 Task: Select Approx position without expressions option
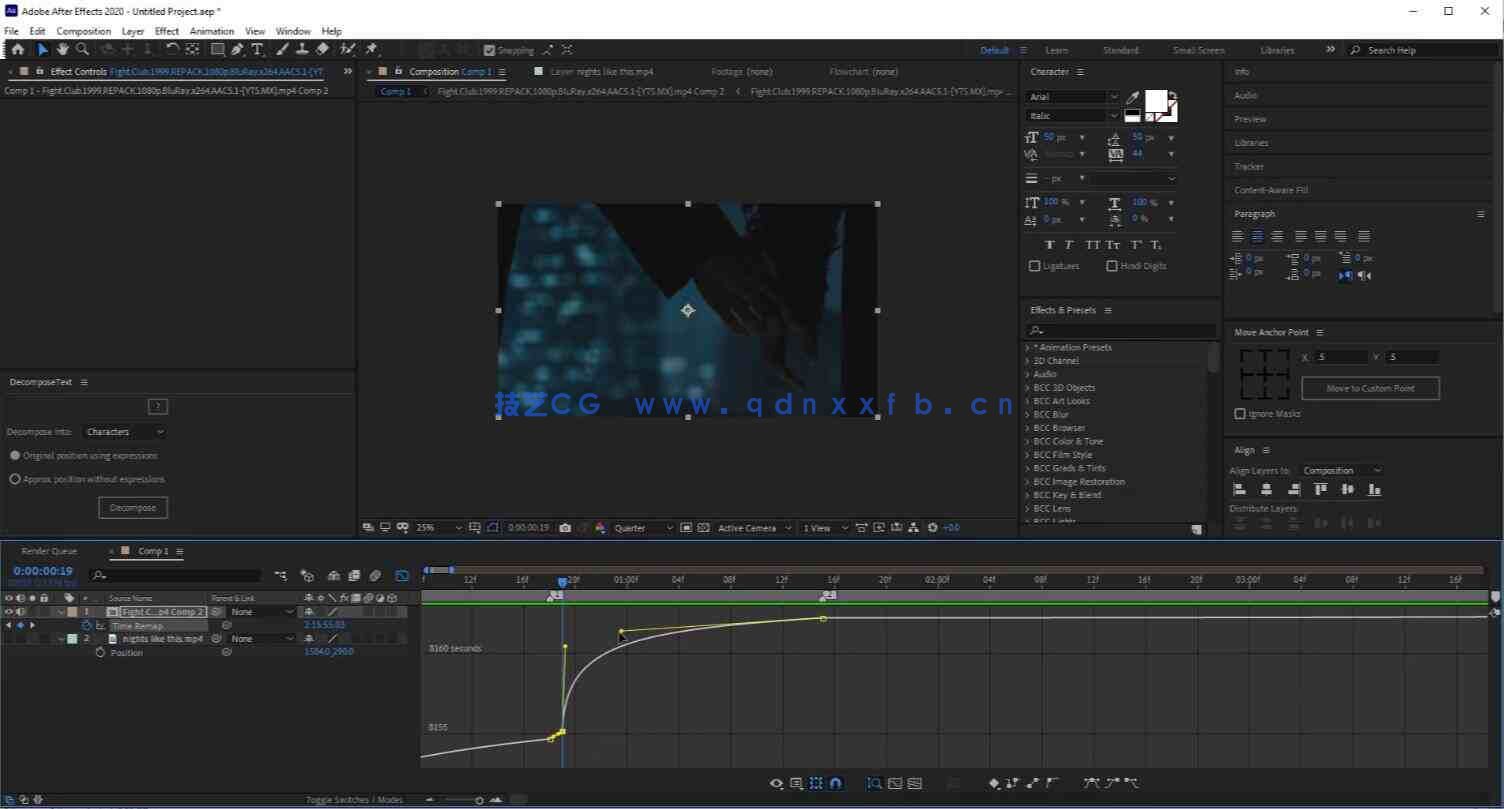point(15,479)
